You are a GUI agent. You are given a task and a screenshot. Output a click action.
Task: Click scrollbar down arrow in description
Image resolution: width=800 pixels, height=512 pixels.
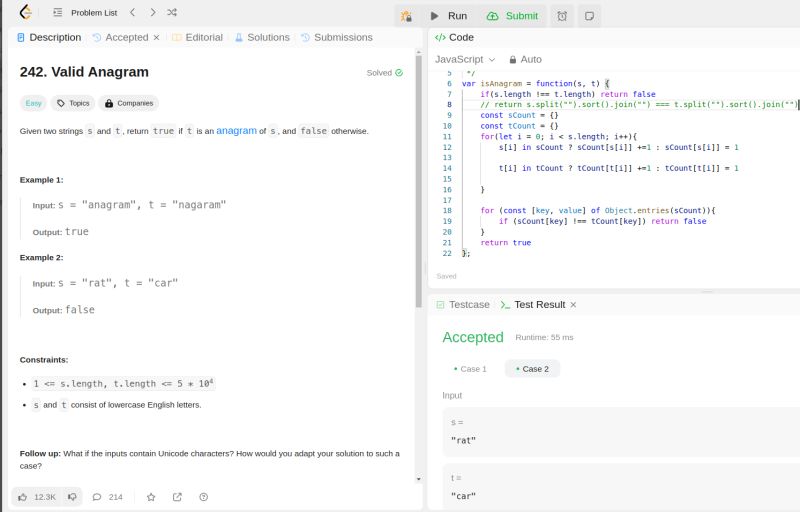coord(419,479)
